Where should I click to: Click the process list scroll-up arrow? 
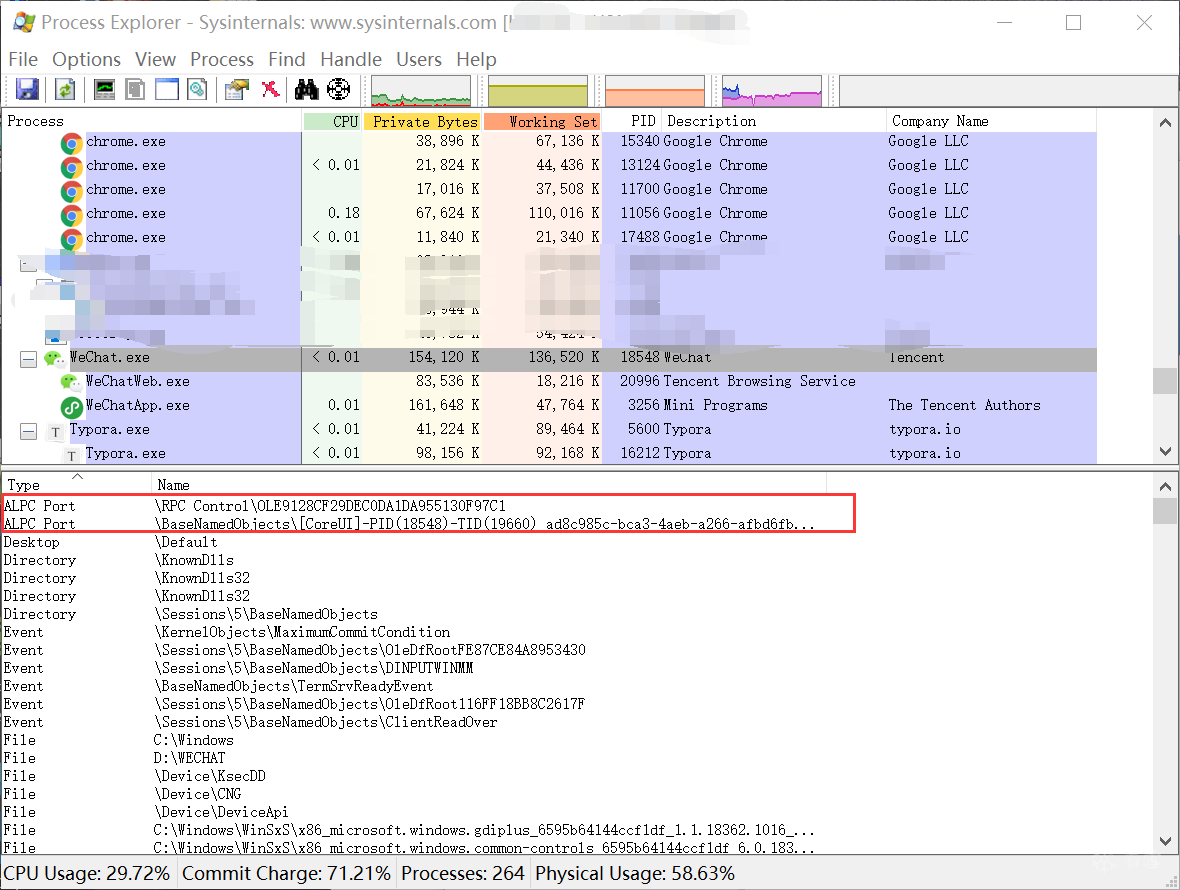[x=1165, y=123]
